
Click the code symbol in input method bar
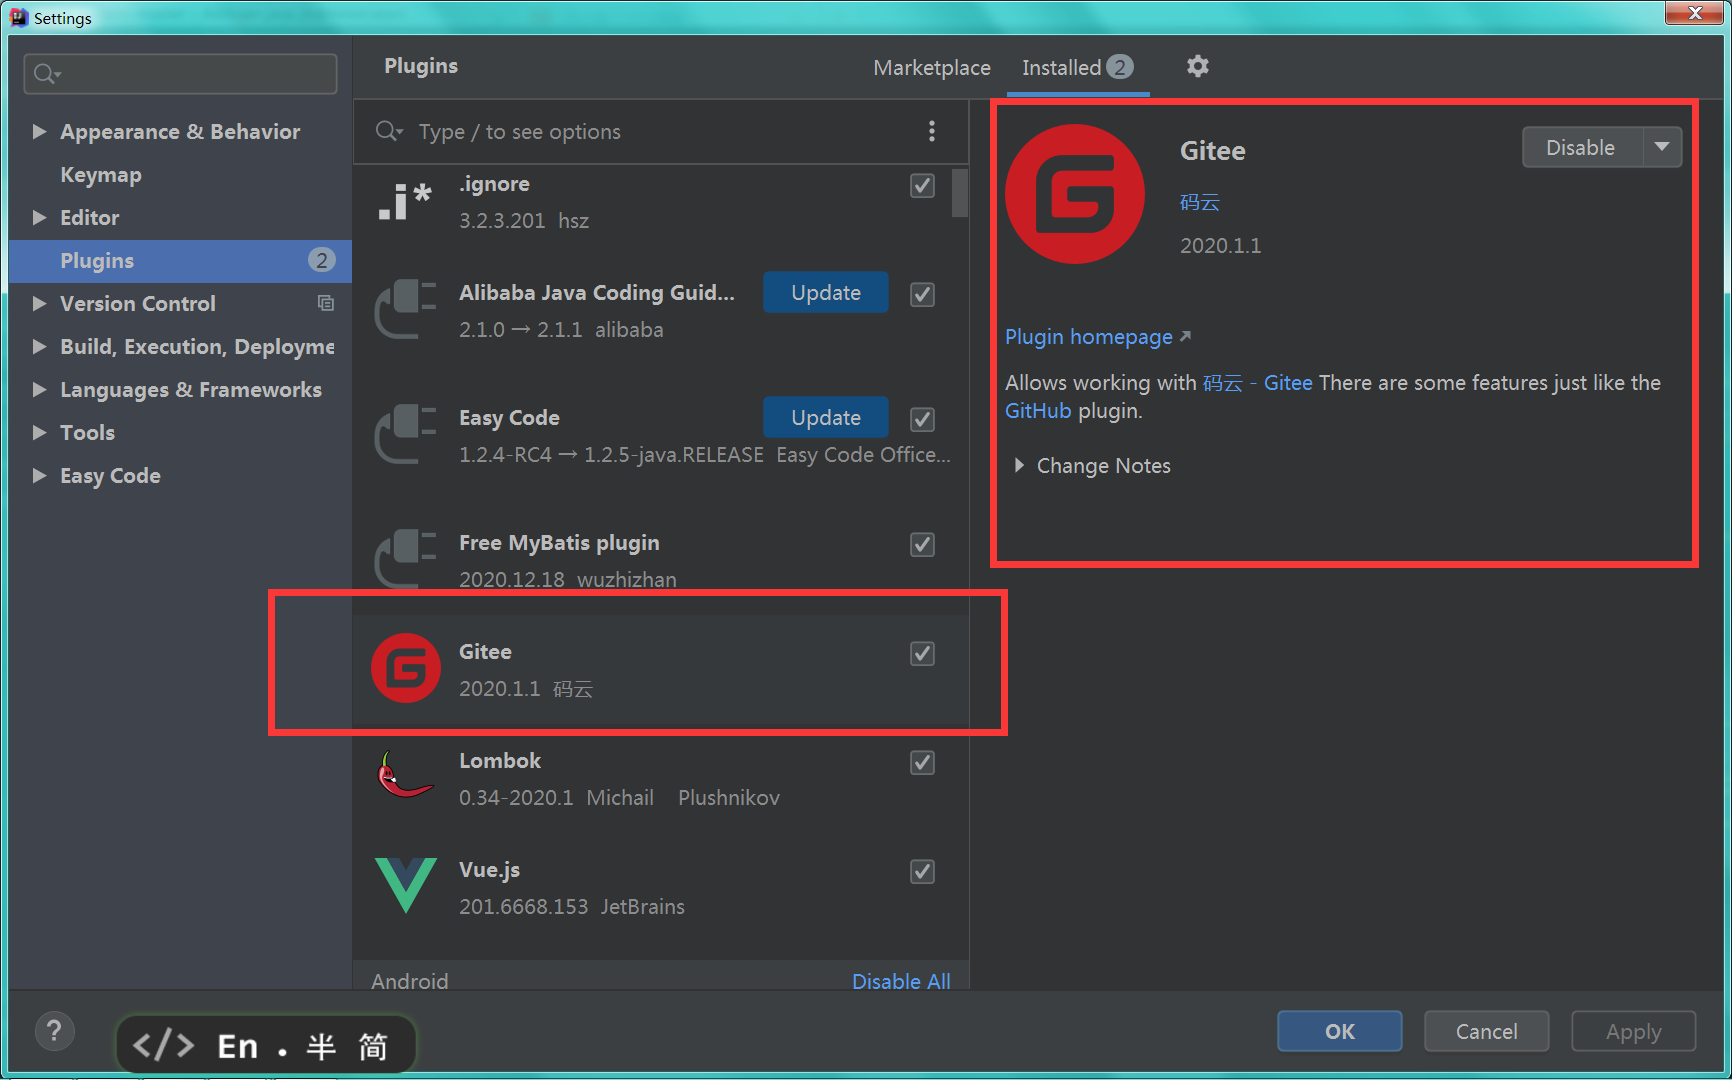point(162,1045)
